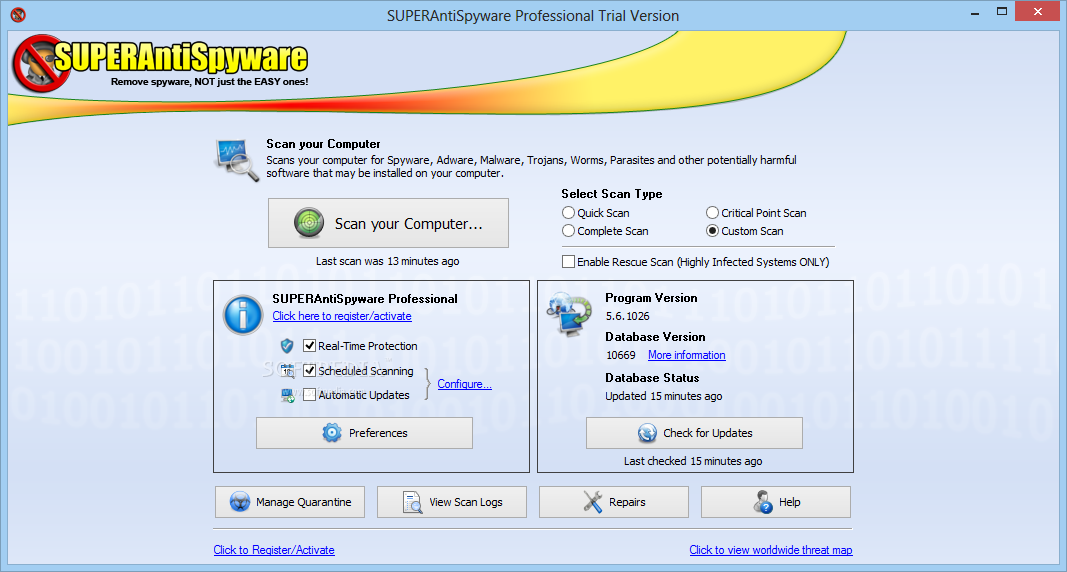Enable Rescue Scan checkbox
Screen dimensions: 1067x572
pyautogui.click(x=568, y=262)
